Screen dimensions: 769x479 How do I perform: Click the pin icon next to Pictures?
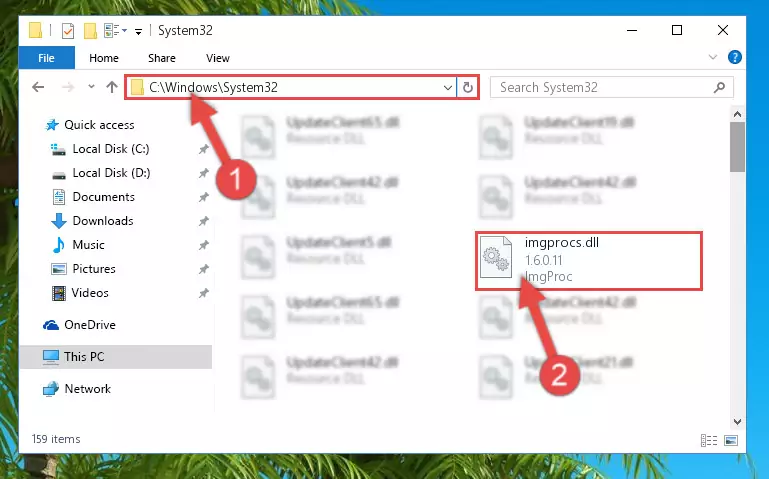click(x=203, y=269)
